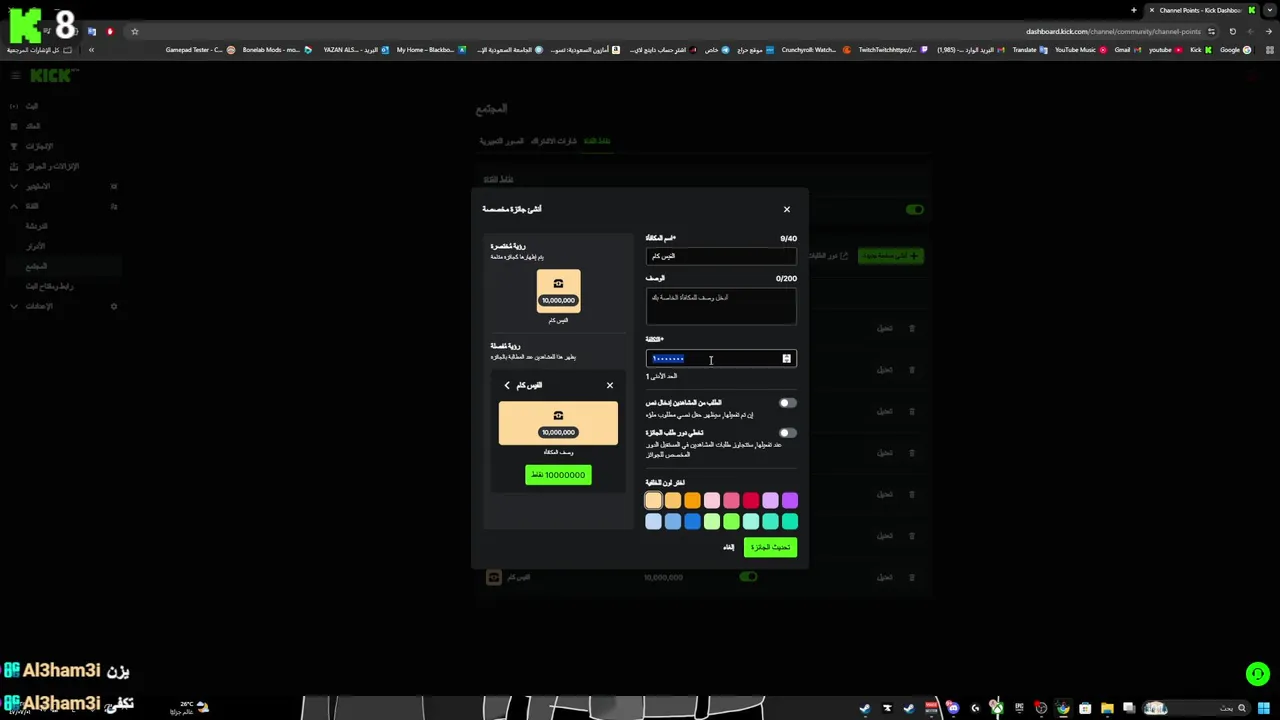Click the green update reward button
The image size is (1280, 720).
pyautogui.click(x=770, y=547)
